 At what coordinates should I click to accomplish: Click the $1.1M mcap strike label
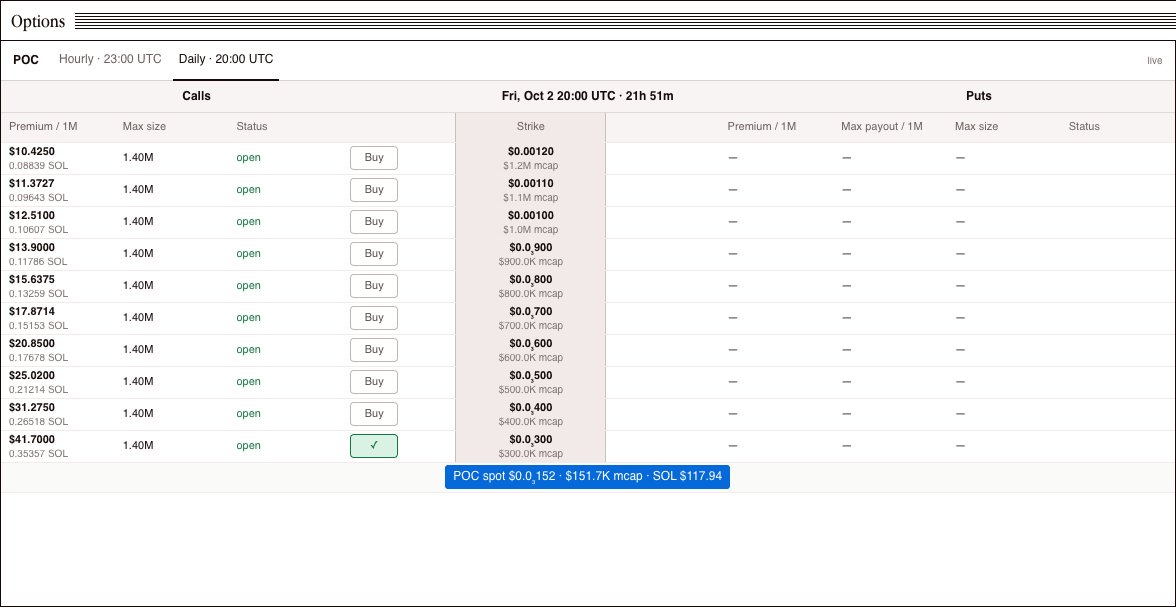[530, 197]
